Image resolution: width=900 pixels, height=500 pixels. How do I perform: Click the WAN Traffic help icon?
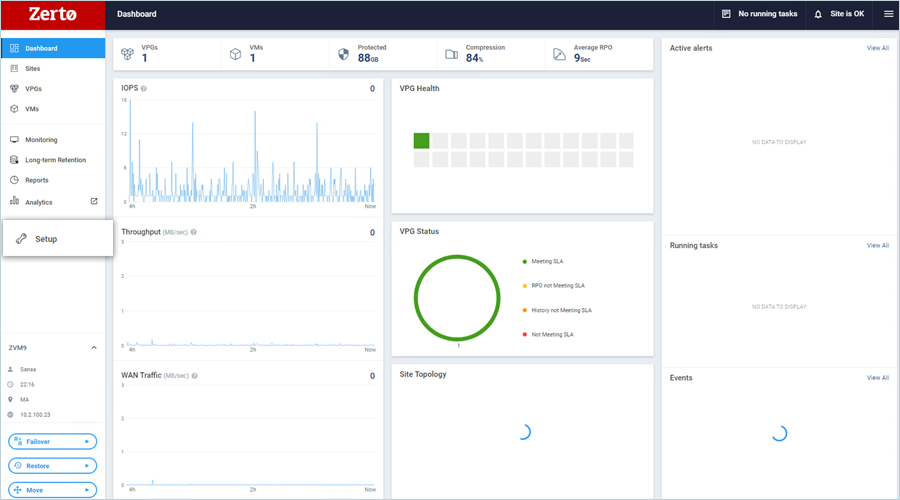coord(194,376)
